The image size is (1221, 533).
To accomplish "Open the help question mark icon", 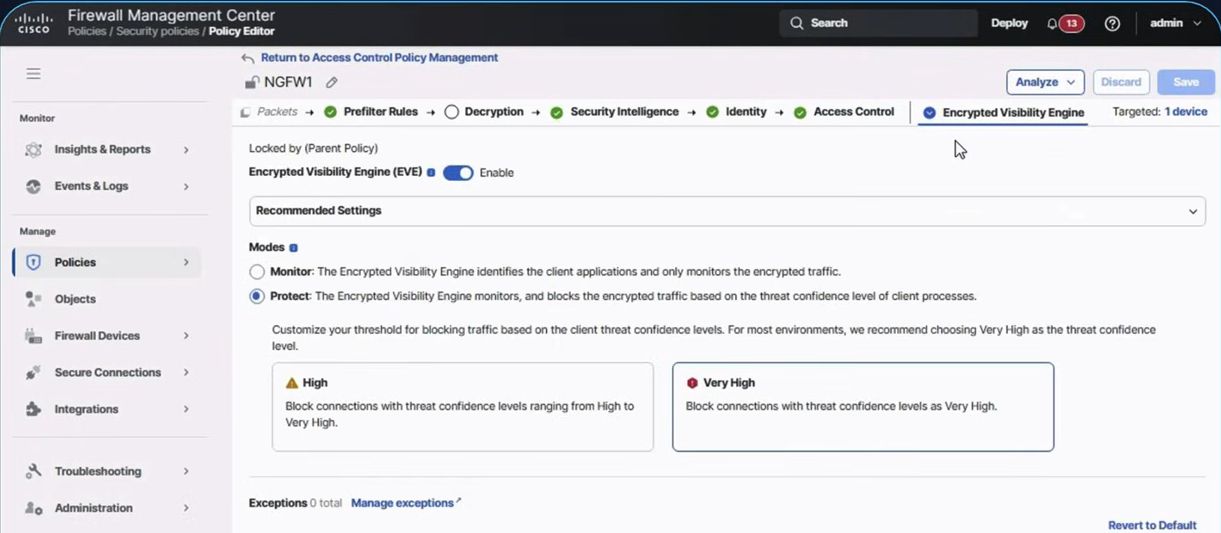I will 1112,24.
